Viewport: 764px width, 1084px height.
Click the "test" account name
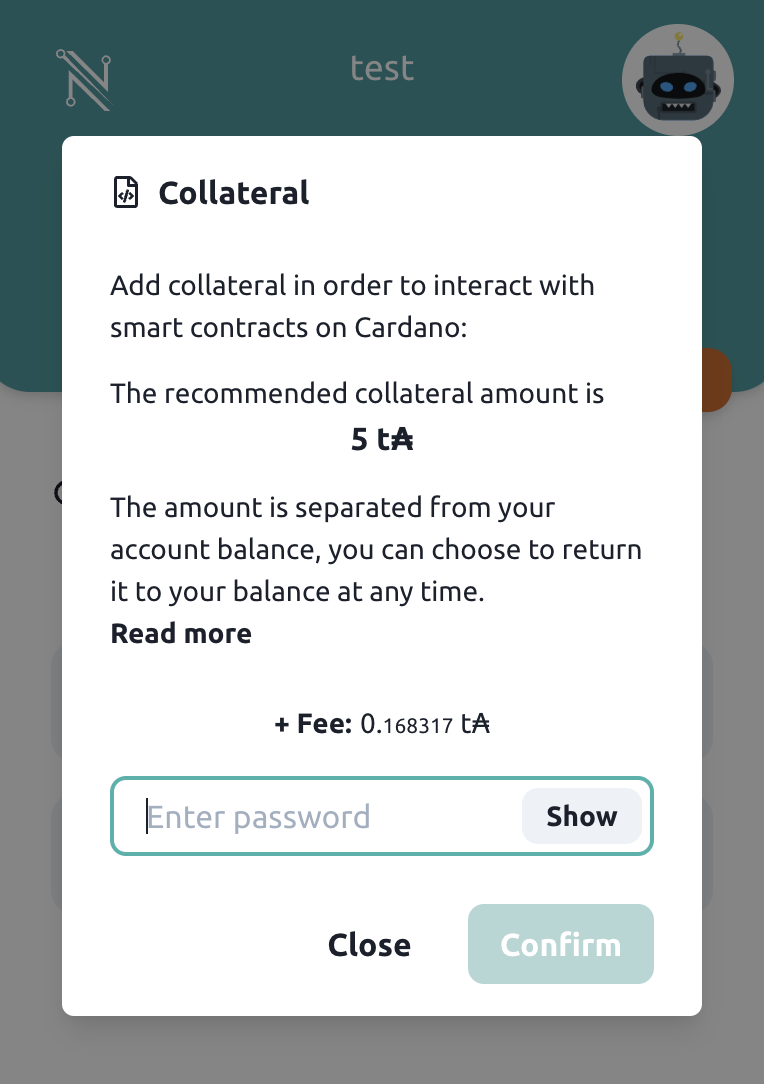click(x=382, y=69)
